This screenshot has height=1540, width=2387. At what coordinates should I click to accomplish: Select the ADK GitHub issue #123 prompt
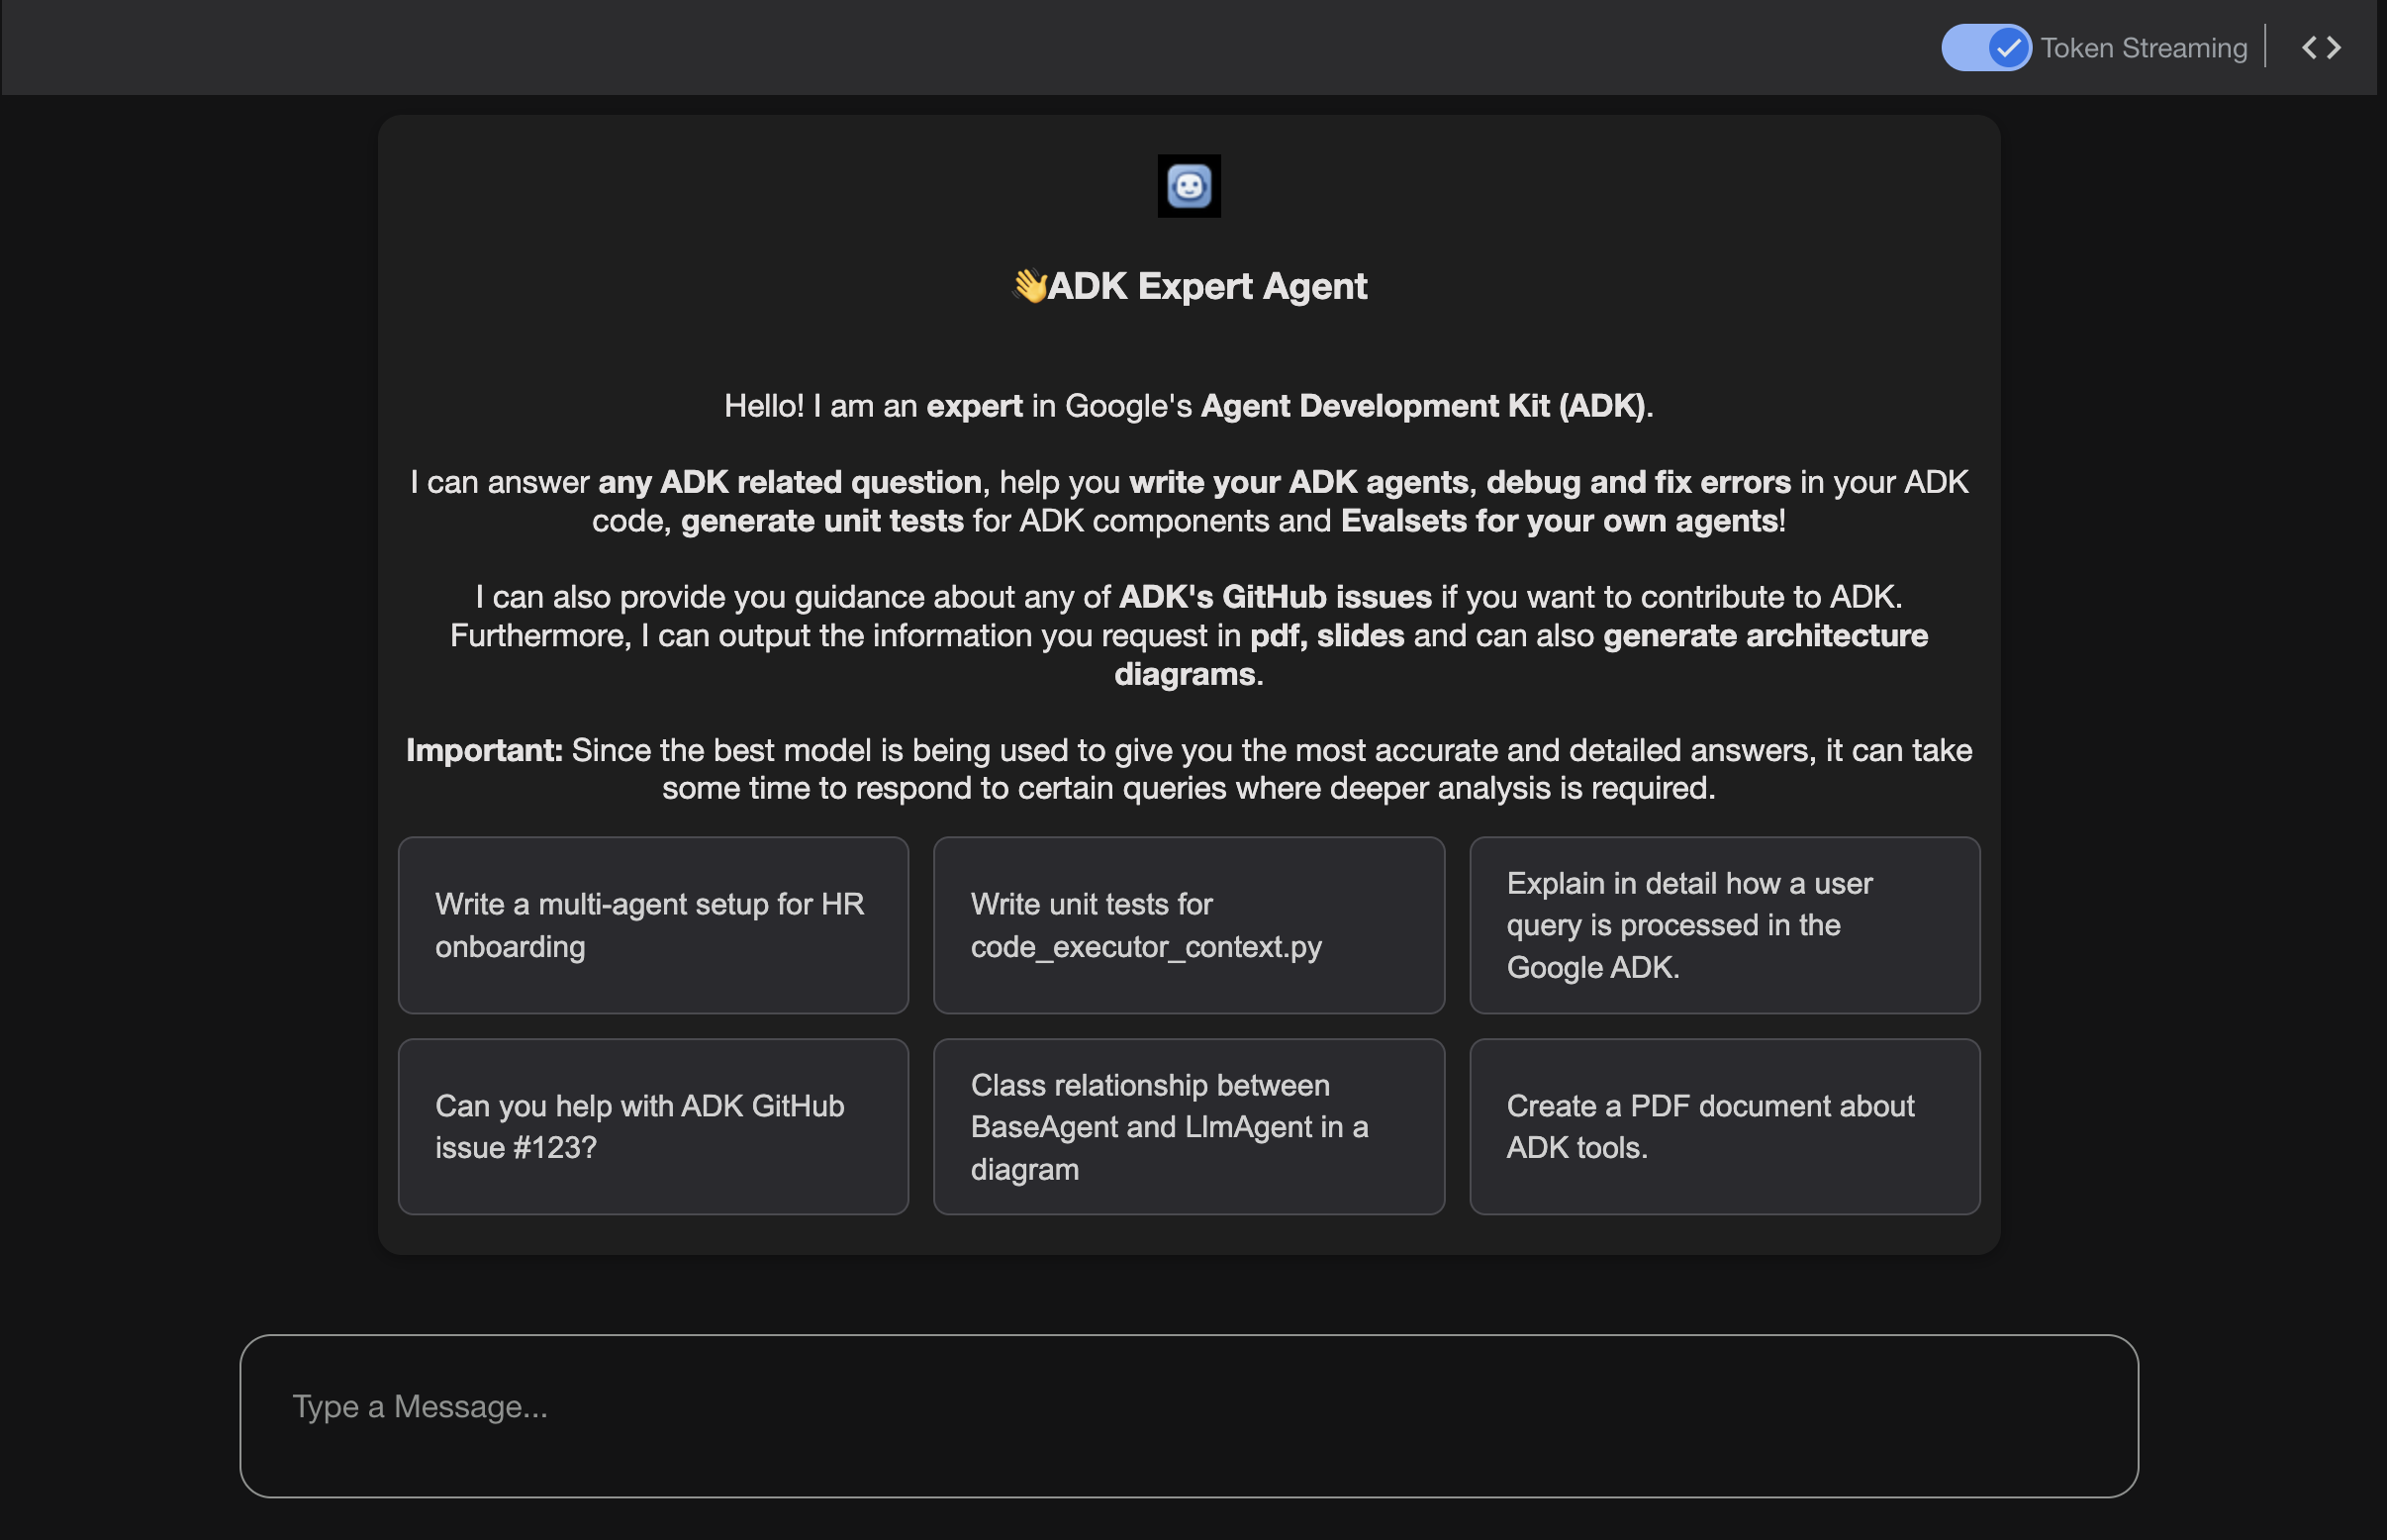[653, 1126]
